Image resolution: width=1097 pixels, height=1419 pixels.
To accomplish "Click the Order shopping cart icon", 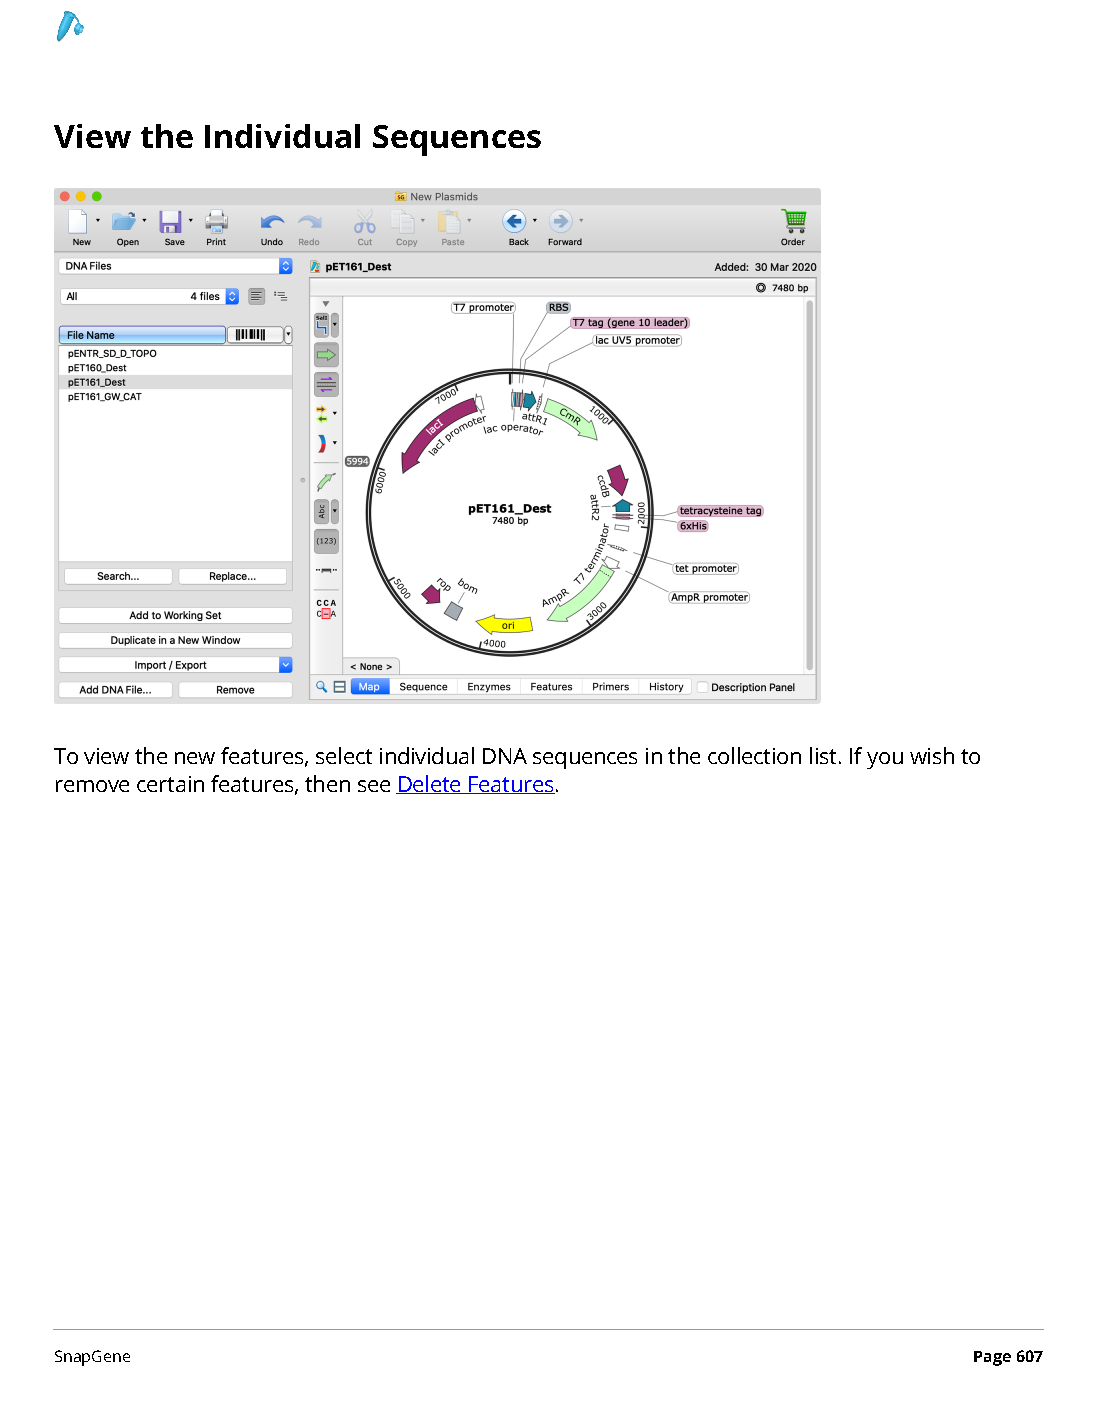I will coord(794,221).
